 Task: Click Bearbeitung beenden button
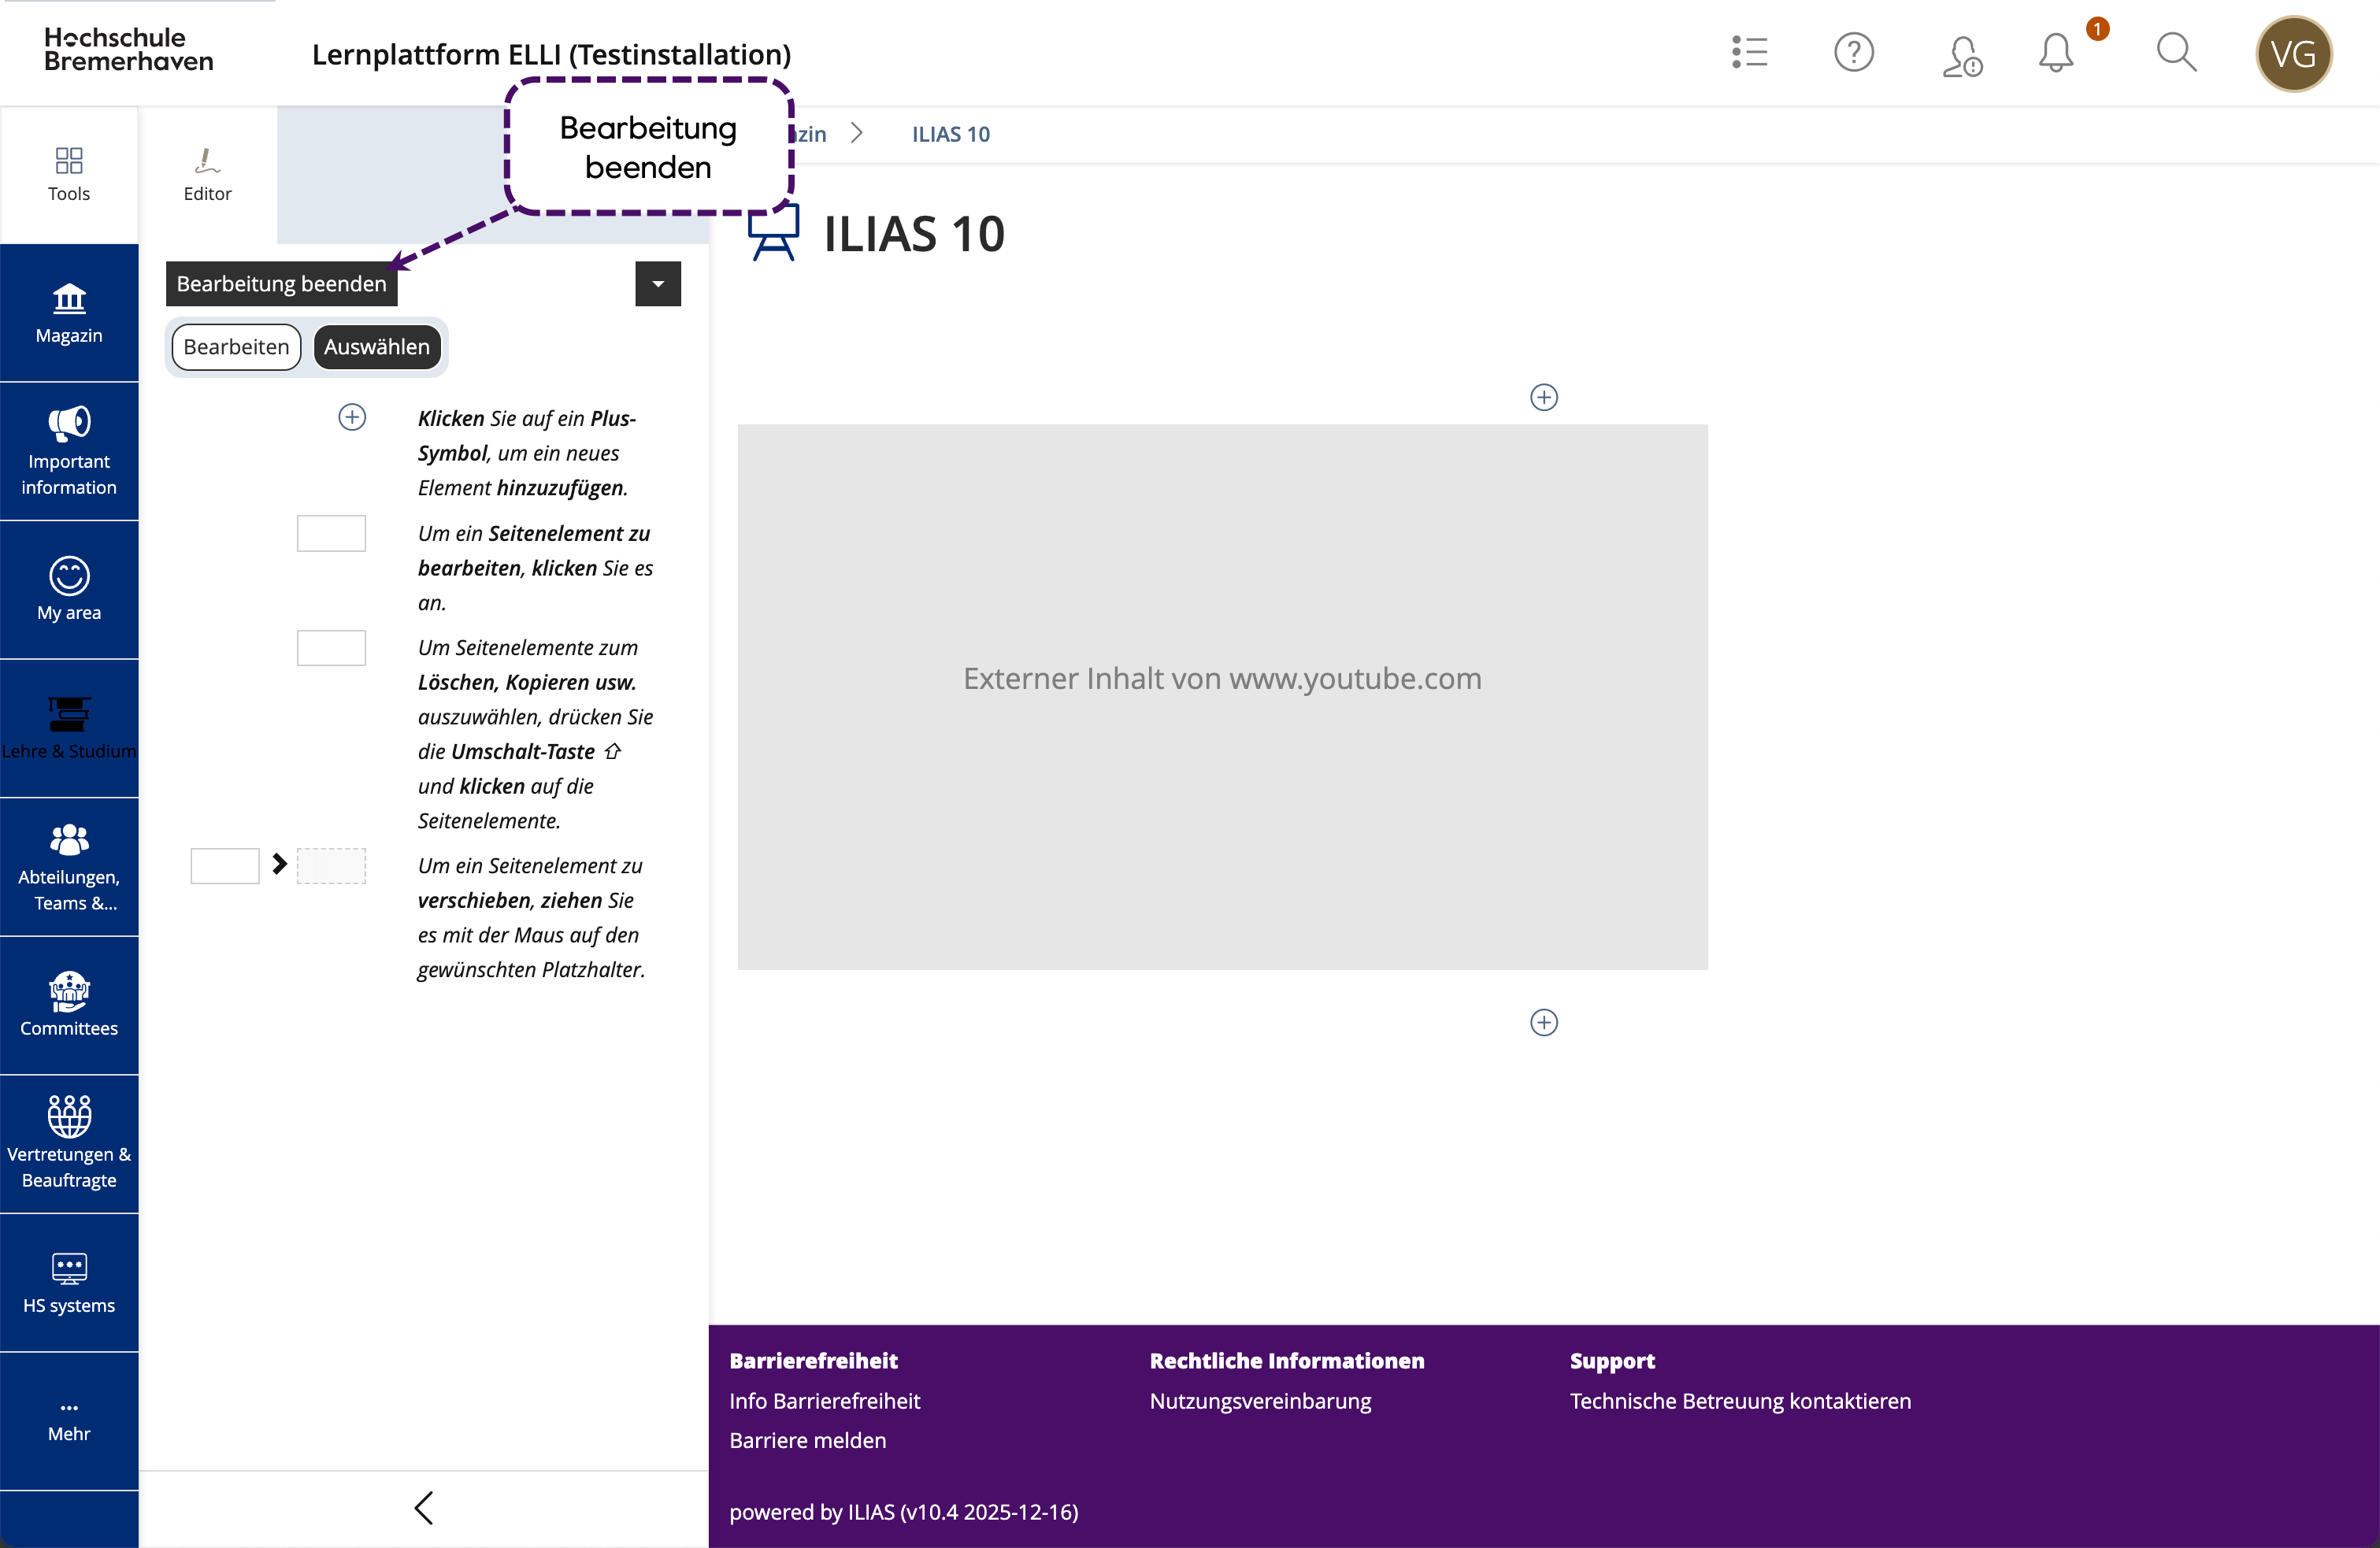tap(281, 284)
